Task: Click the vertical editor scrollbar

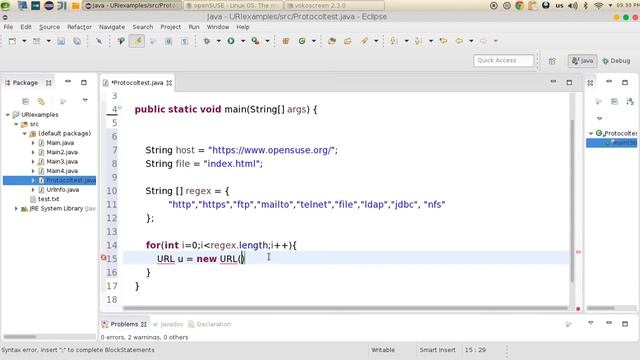Action: 572,200
